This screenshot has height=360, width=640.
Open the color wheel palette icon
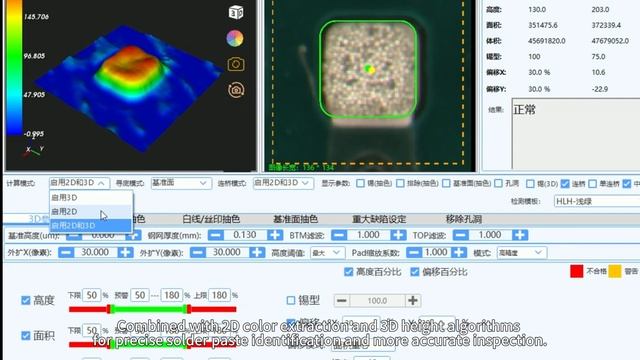(235, 38)
